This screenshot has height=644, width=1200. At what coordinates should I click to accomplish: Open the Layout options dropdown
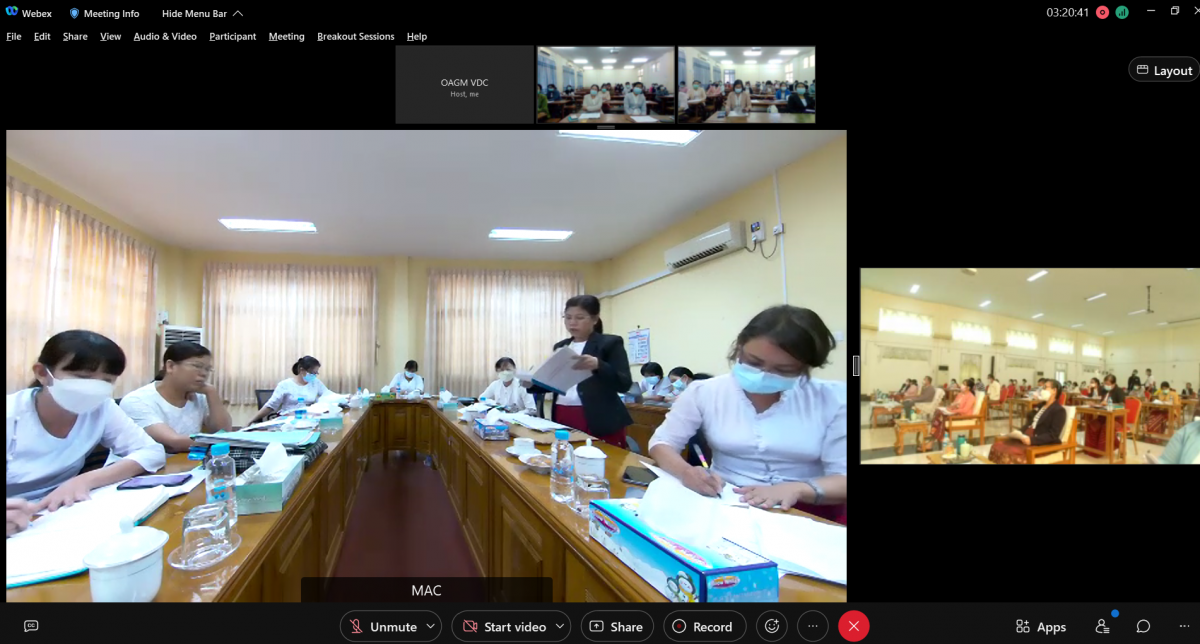click(1163, 70)
